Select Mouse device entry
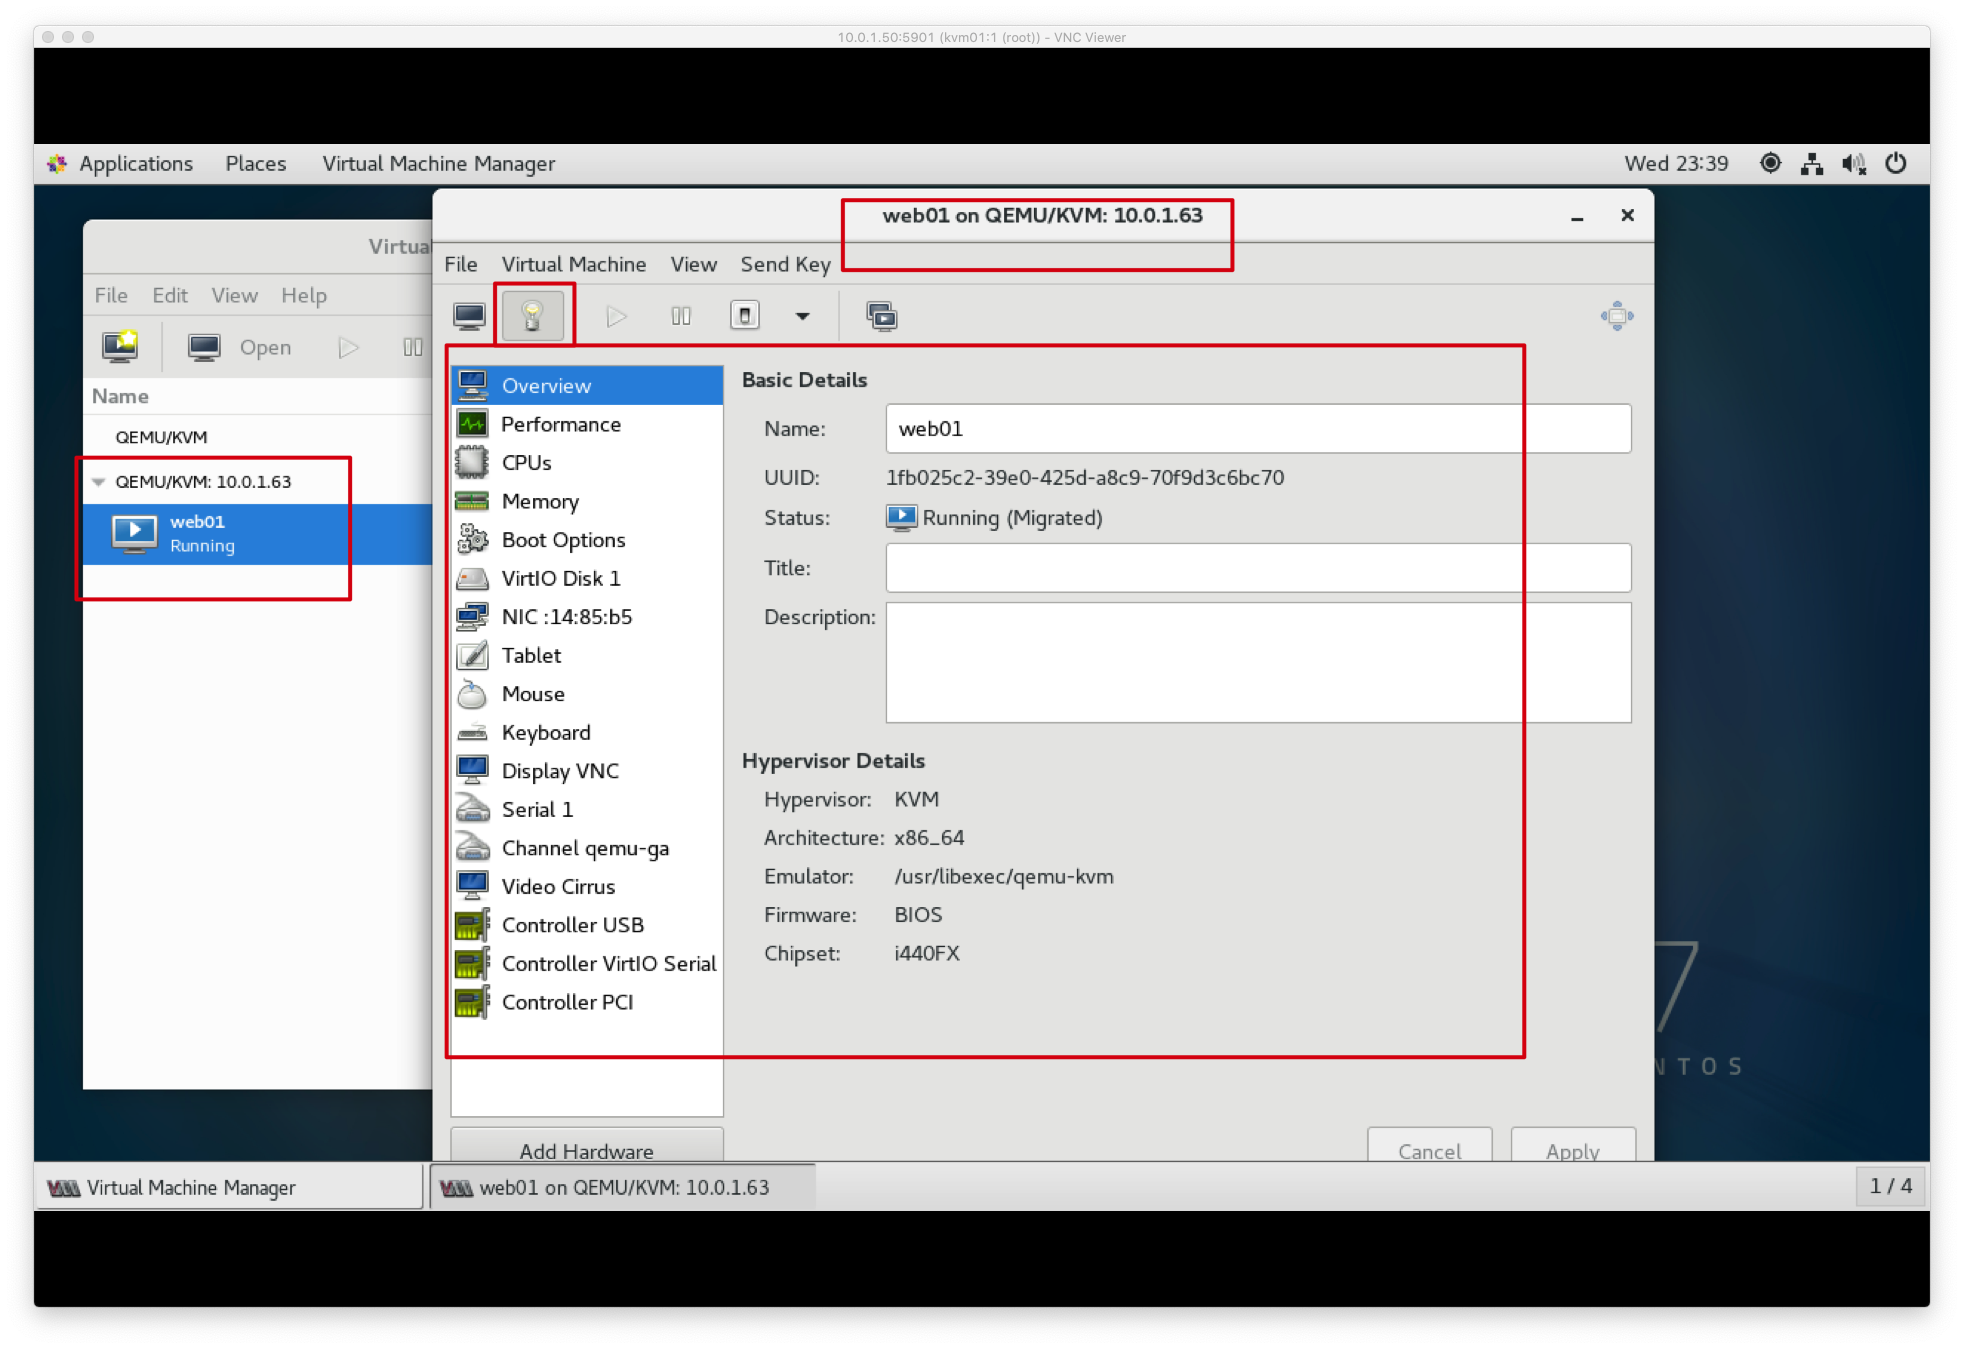 point(587,693)
